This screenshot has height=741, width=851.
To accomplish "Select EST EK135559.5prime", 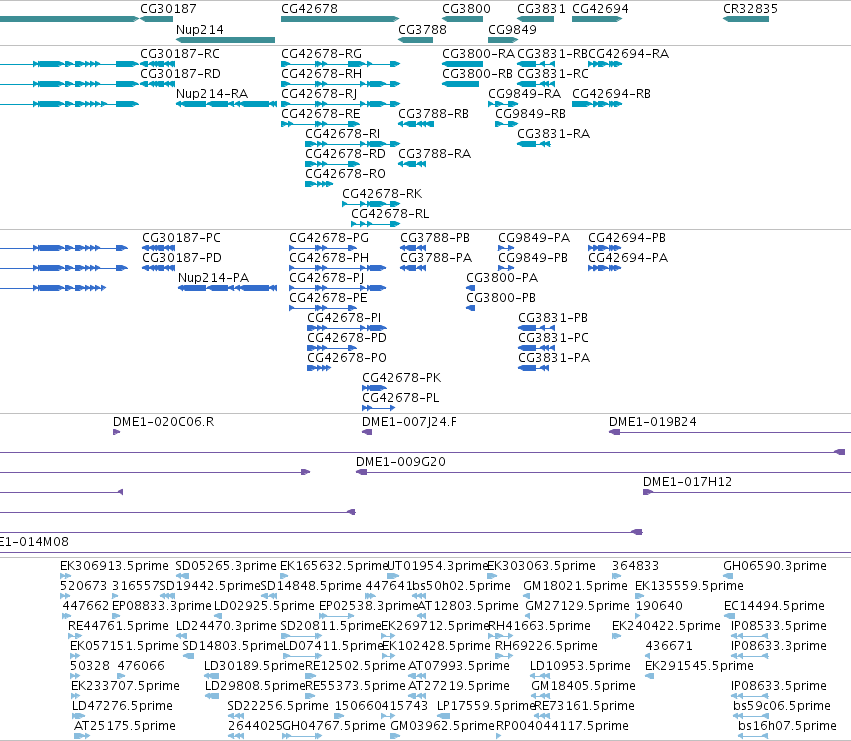I will pyautogui.click(x=689, y=586).
